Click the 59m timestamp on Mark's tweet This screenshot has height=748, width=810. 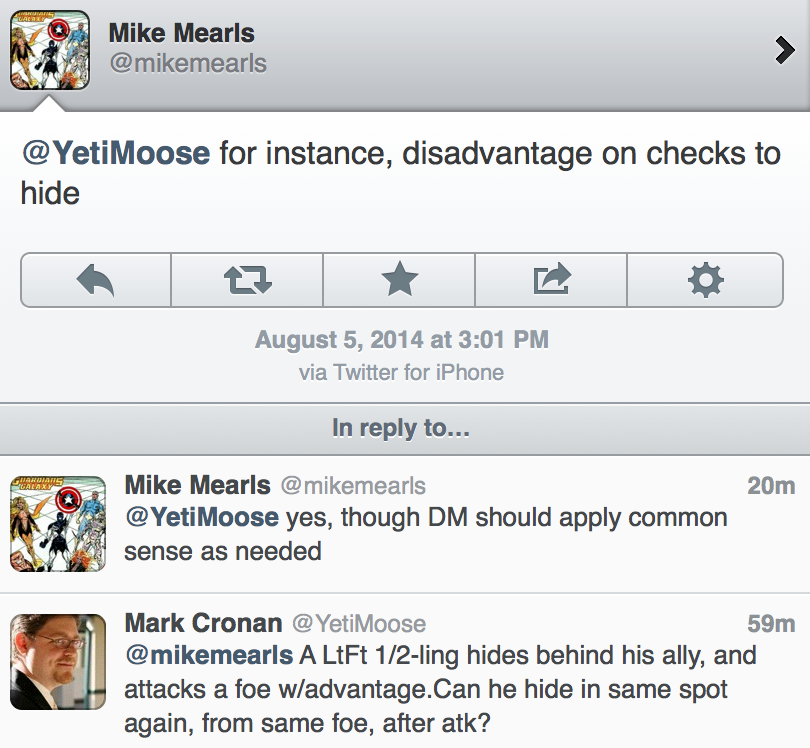770,623
